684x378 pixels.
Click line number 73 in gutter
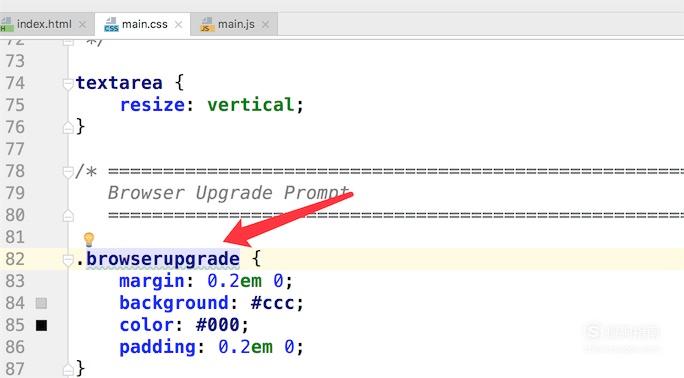click(x=15, y=61)
